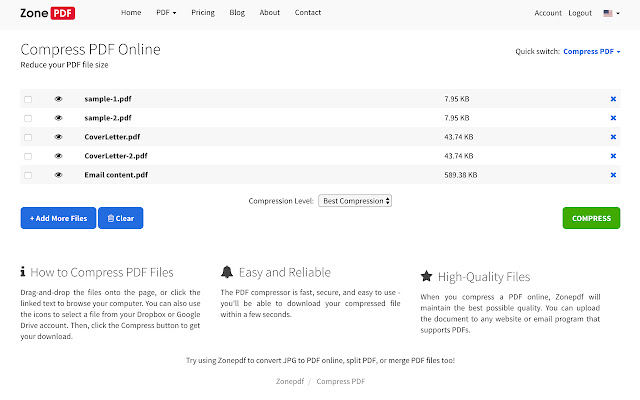Click the green COMPRESS button
Viewport: 640px width, 400px height.
[x=591, y=218]
